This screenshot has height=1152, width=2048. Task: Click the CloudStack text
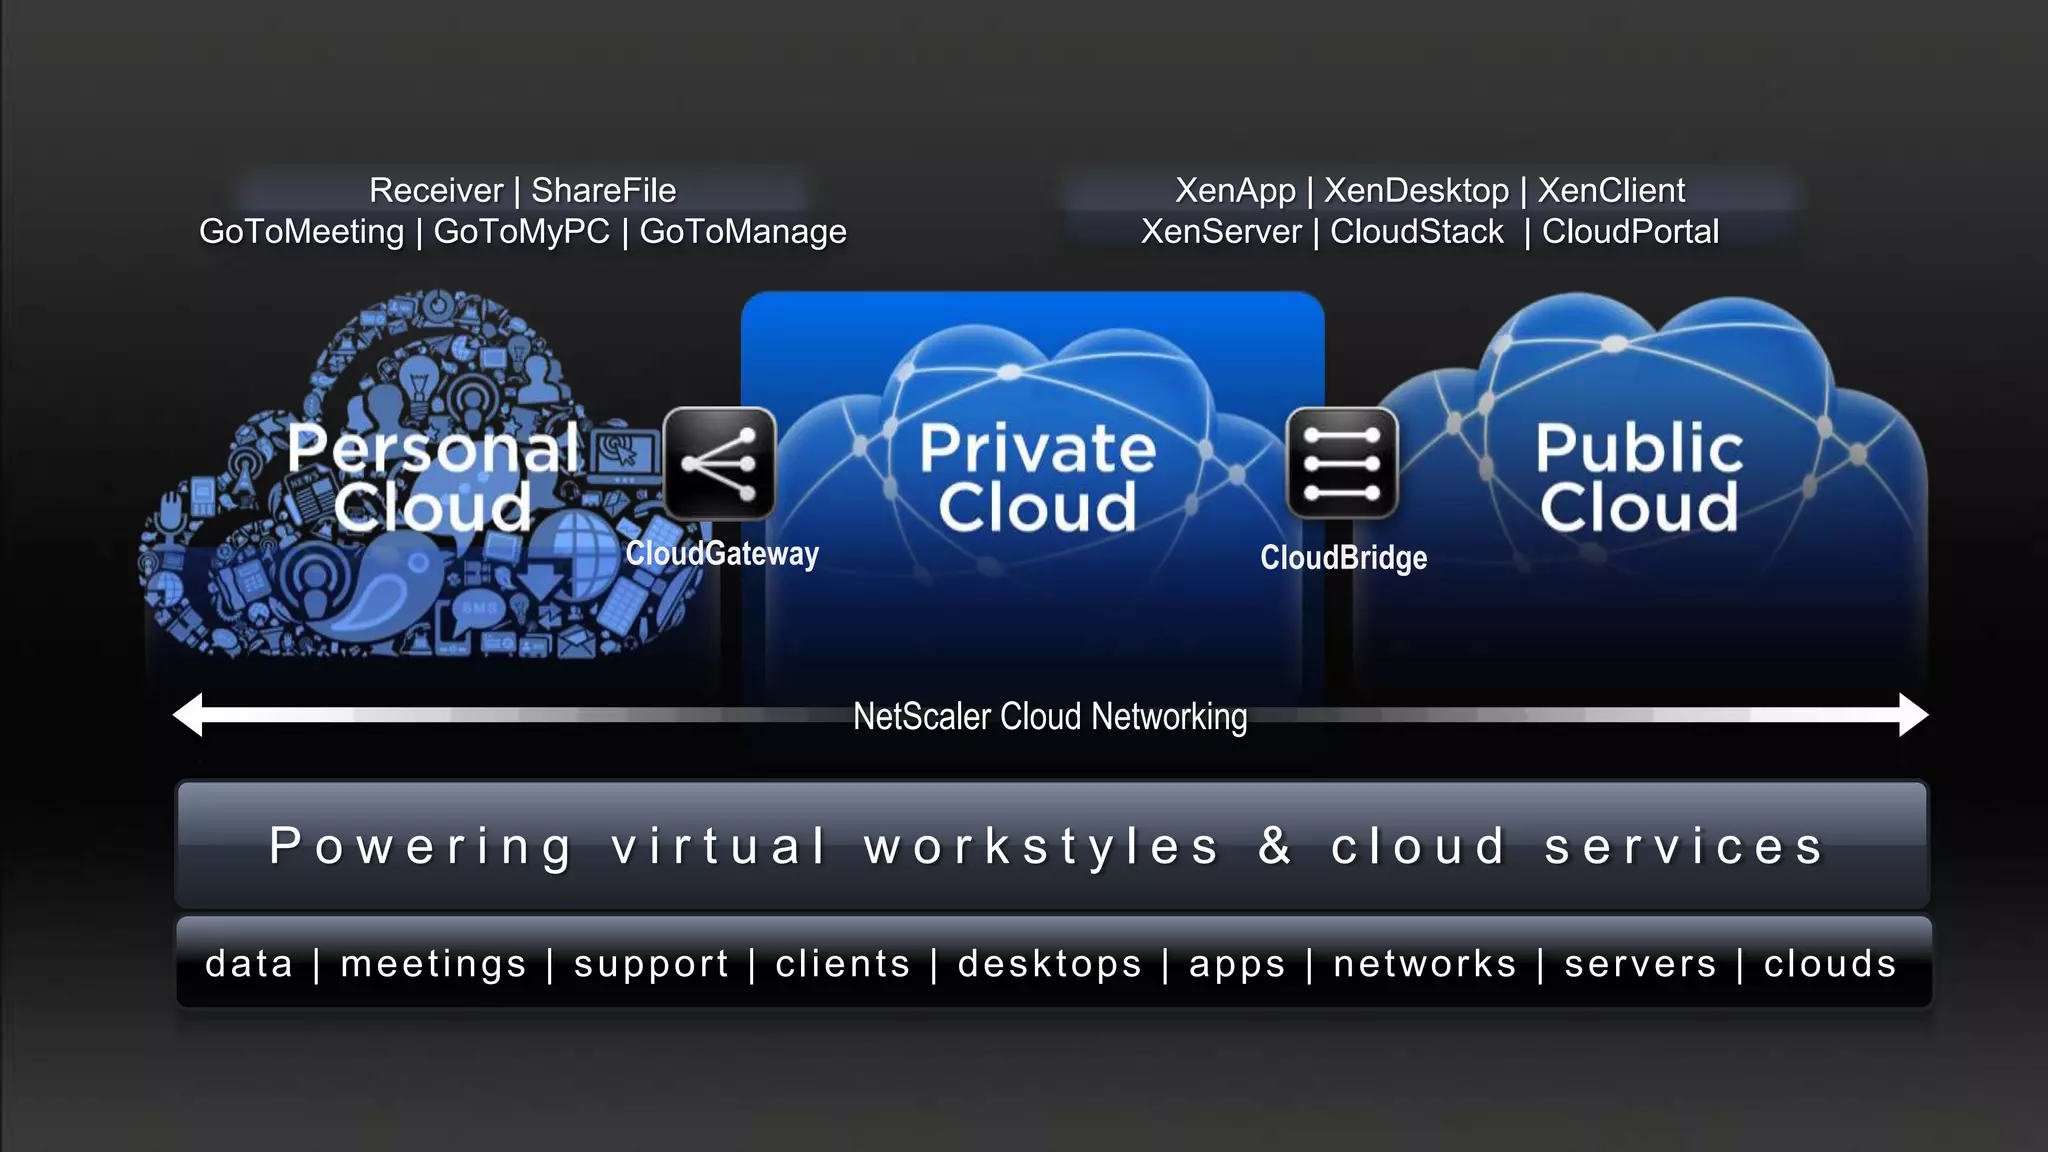(x=1417, y=232)
